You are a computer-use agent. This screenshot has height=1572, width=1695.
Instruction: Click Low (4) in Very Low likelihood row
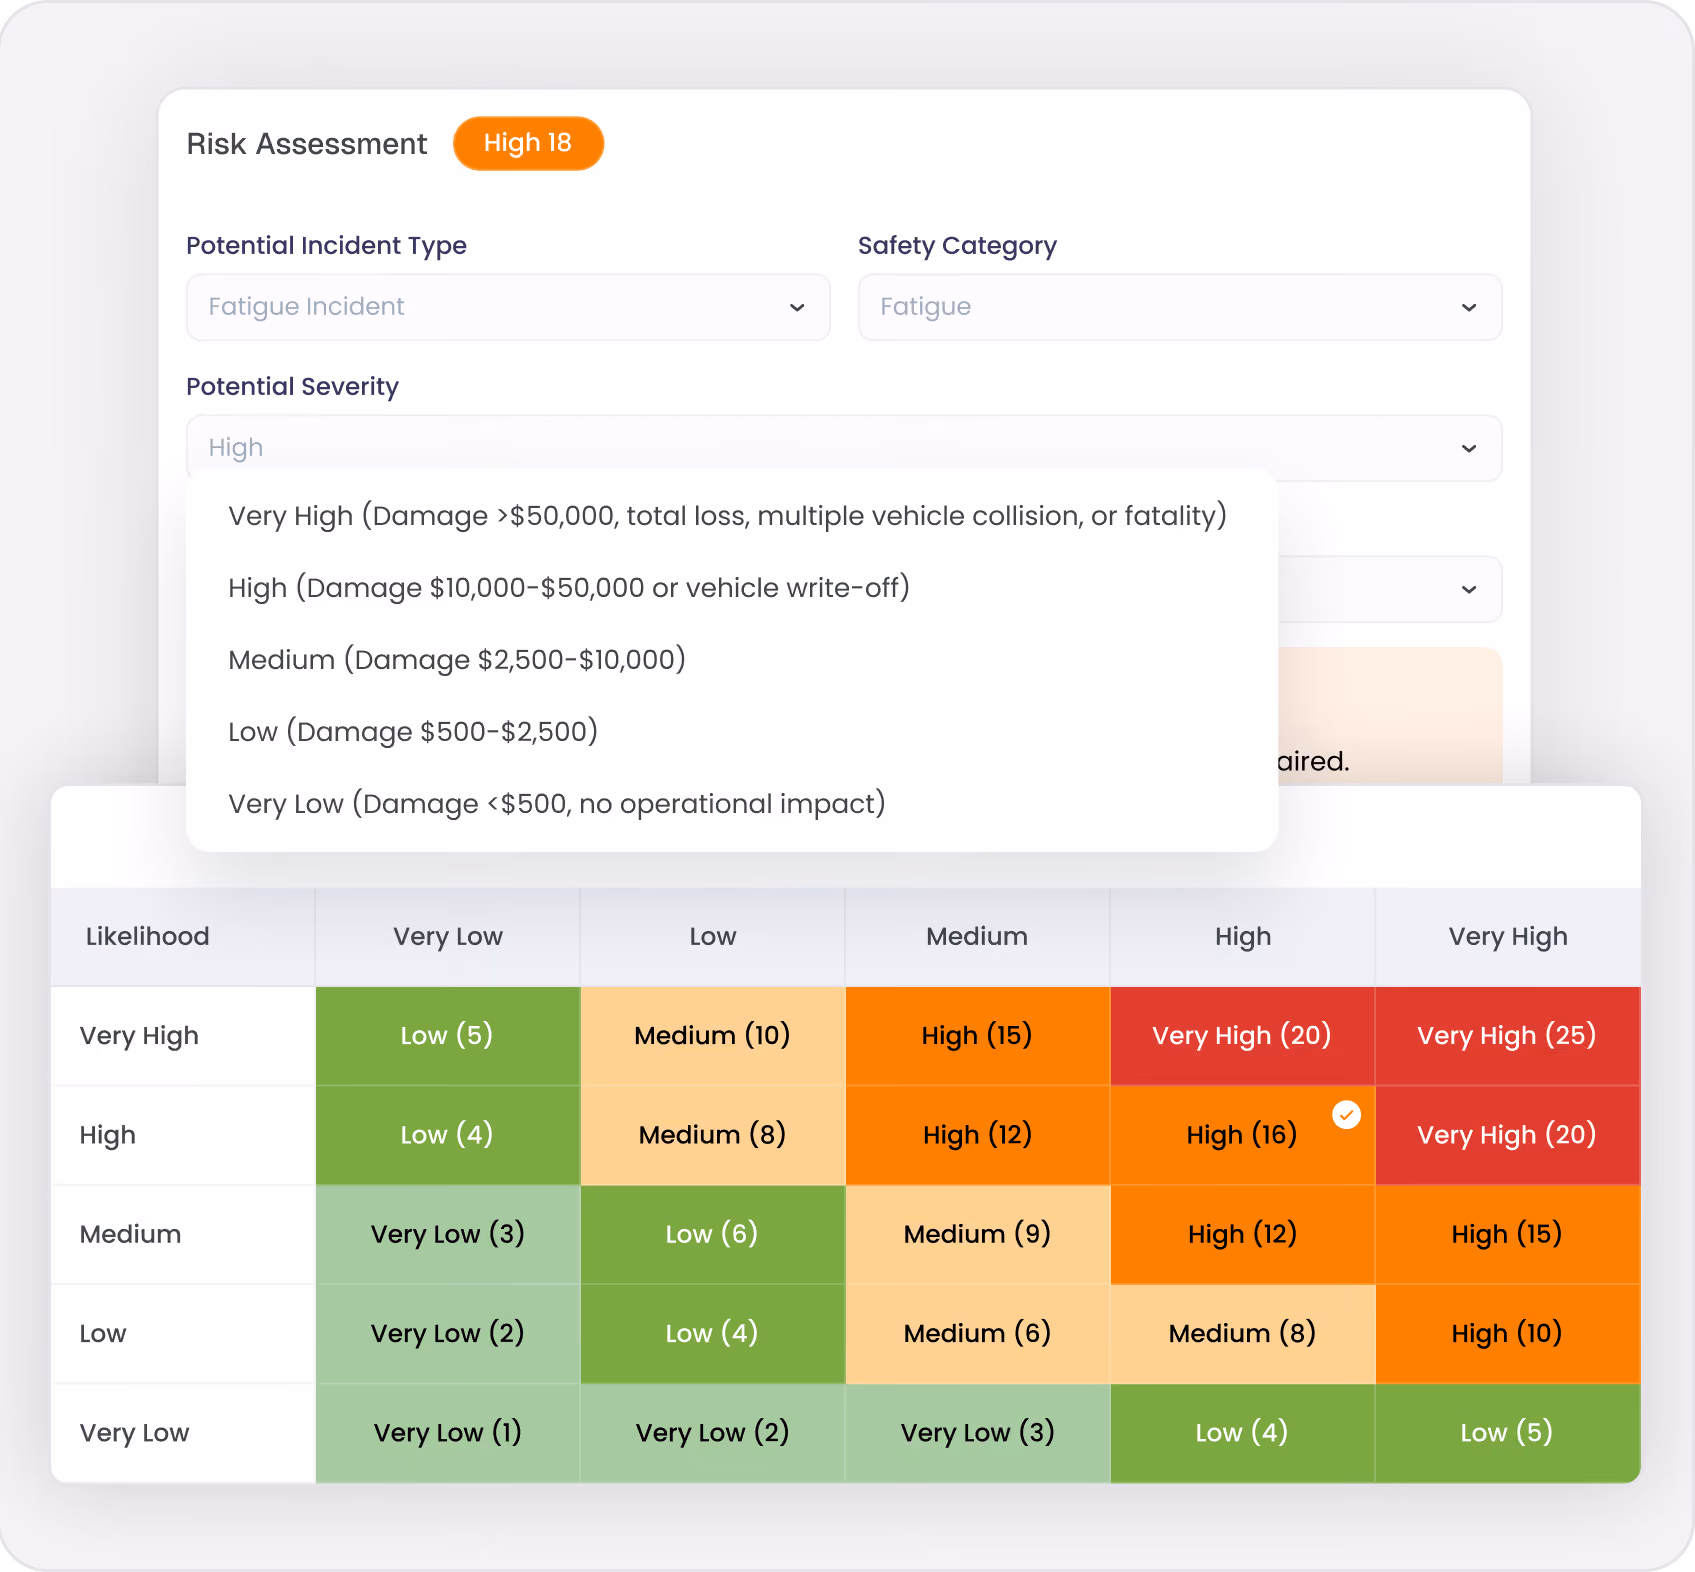pyautogui.click(x=1242, y=1433)
